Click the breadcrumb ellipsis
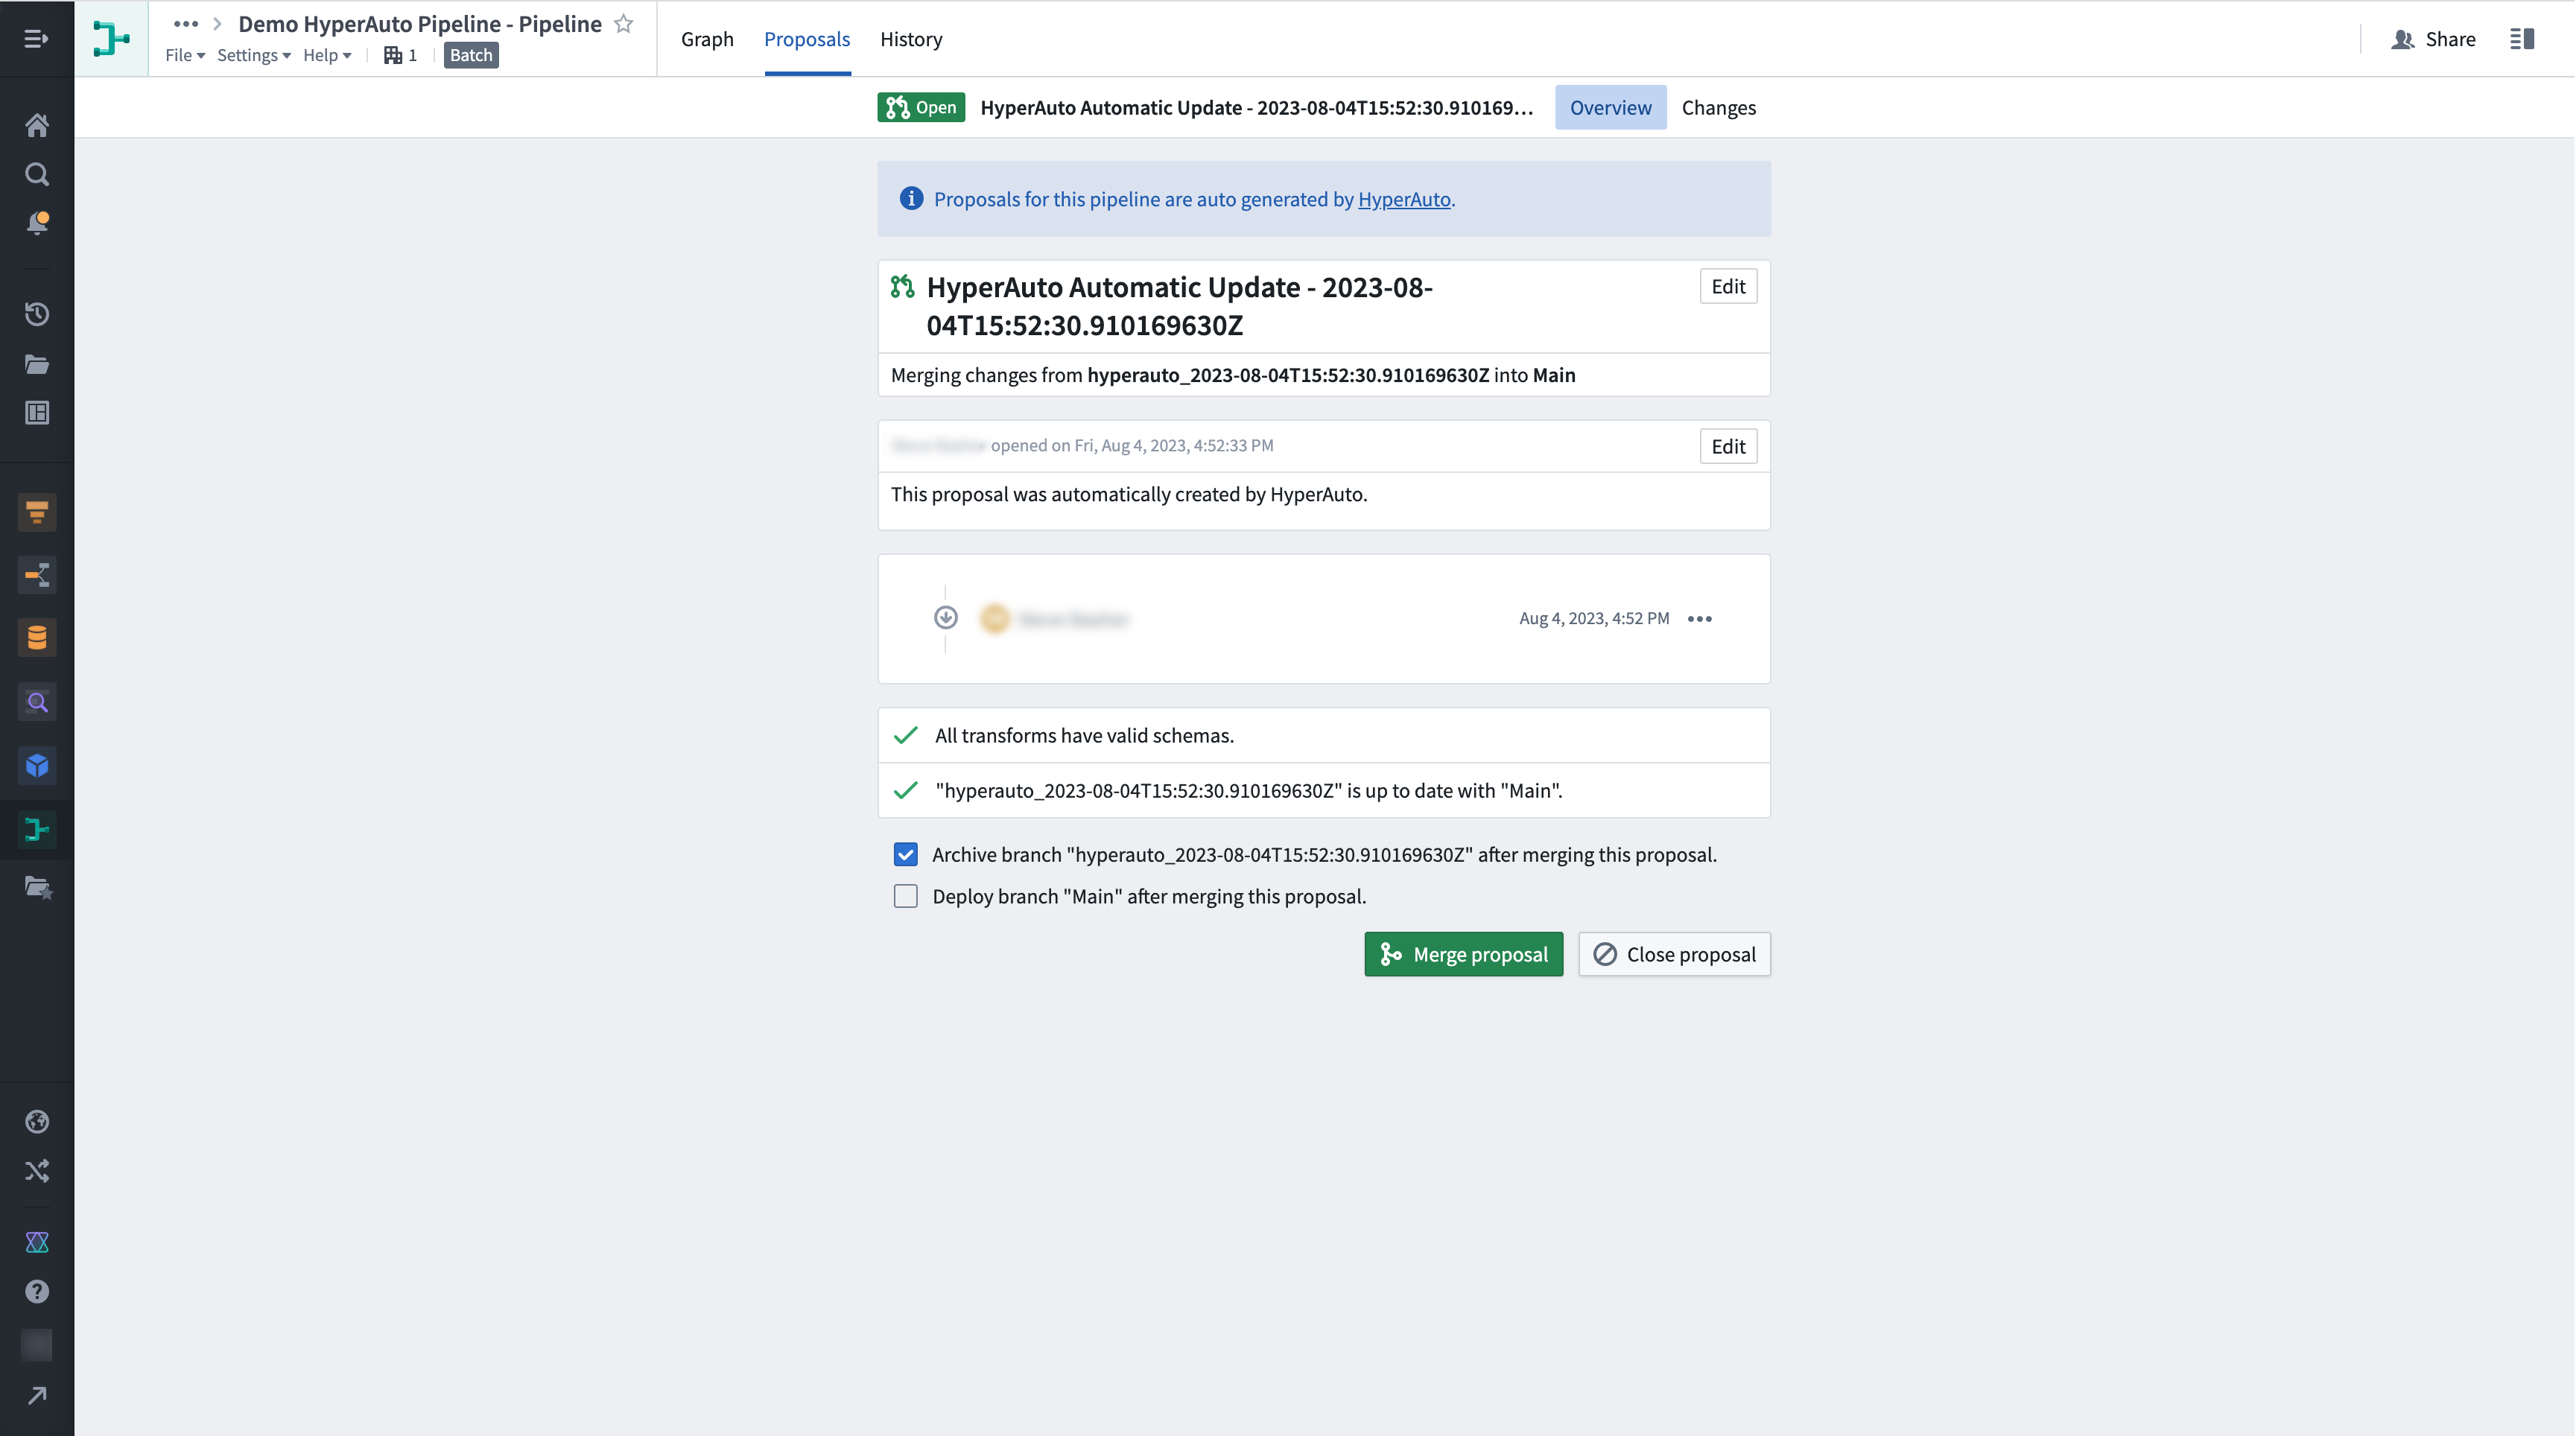2576x1436 pixels. [x=185, y=24]
